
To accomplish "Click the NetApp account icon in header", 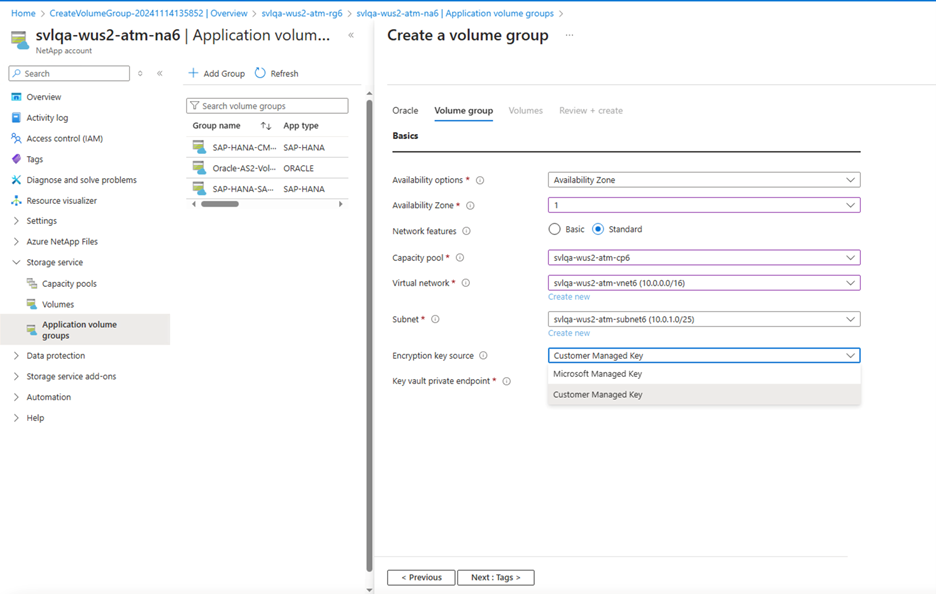I will click(20, 40).
